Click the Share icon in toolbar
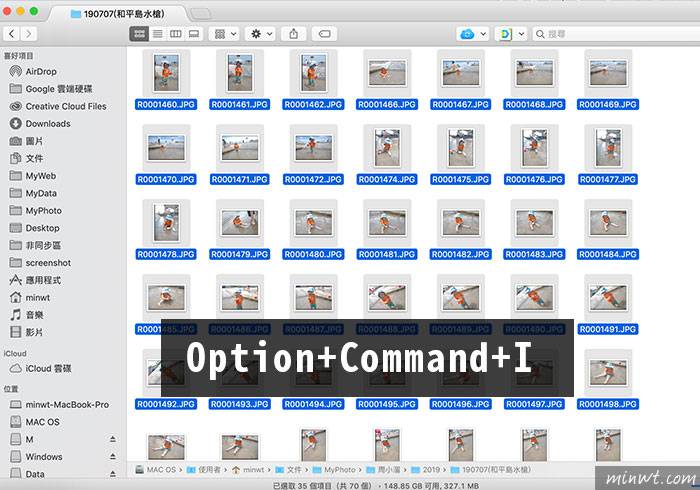Screen dimensions: 700x490 [293, 33]
